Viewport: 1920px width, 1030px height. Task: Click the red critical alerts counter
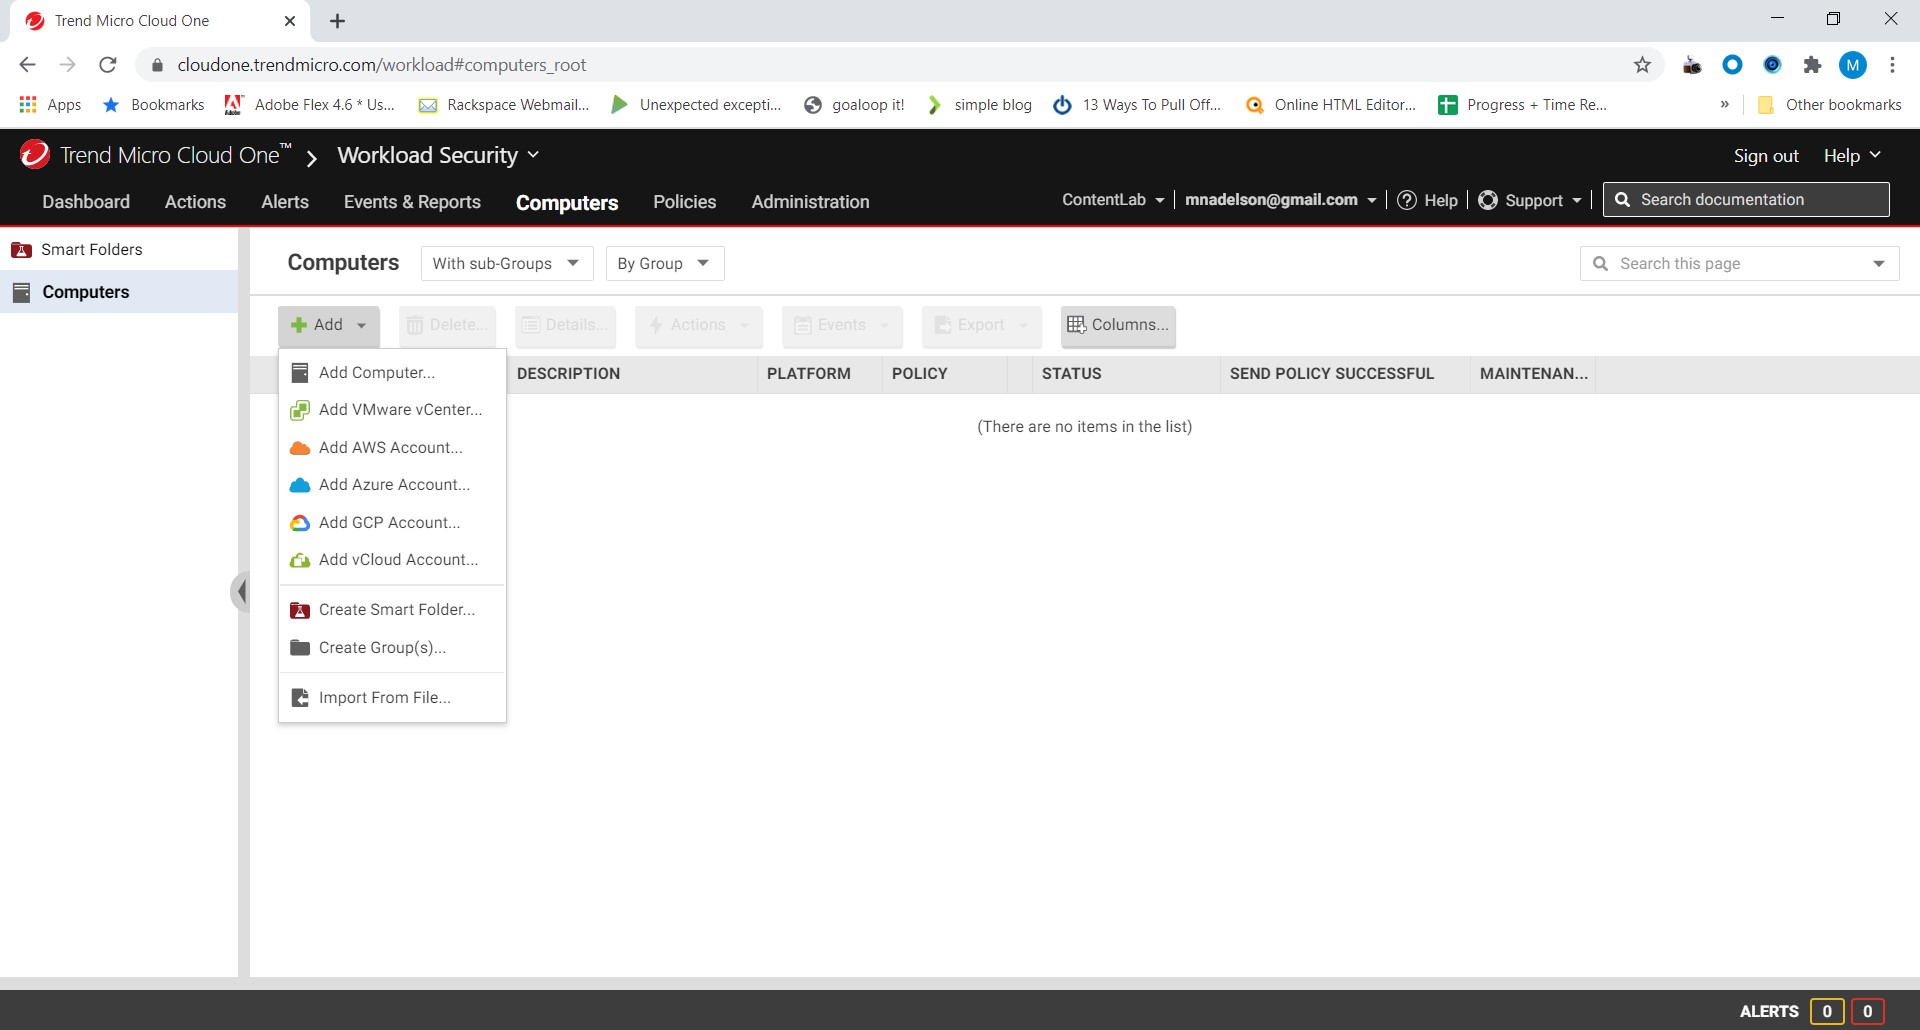pyautogui.click(x=1867, y=1011)
